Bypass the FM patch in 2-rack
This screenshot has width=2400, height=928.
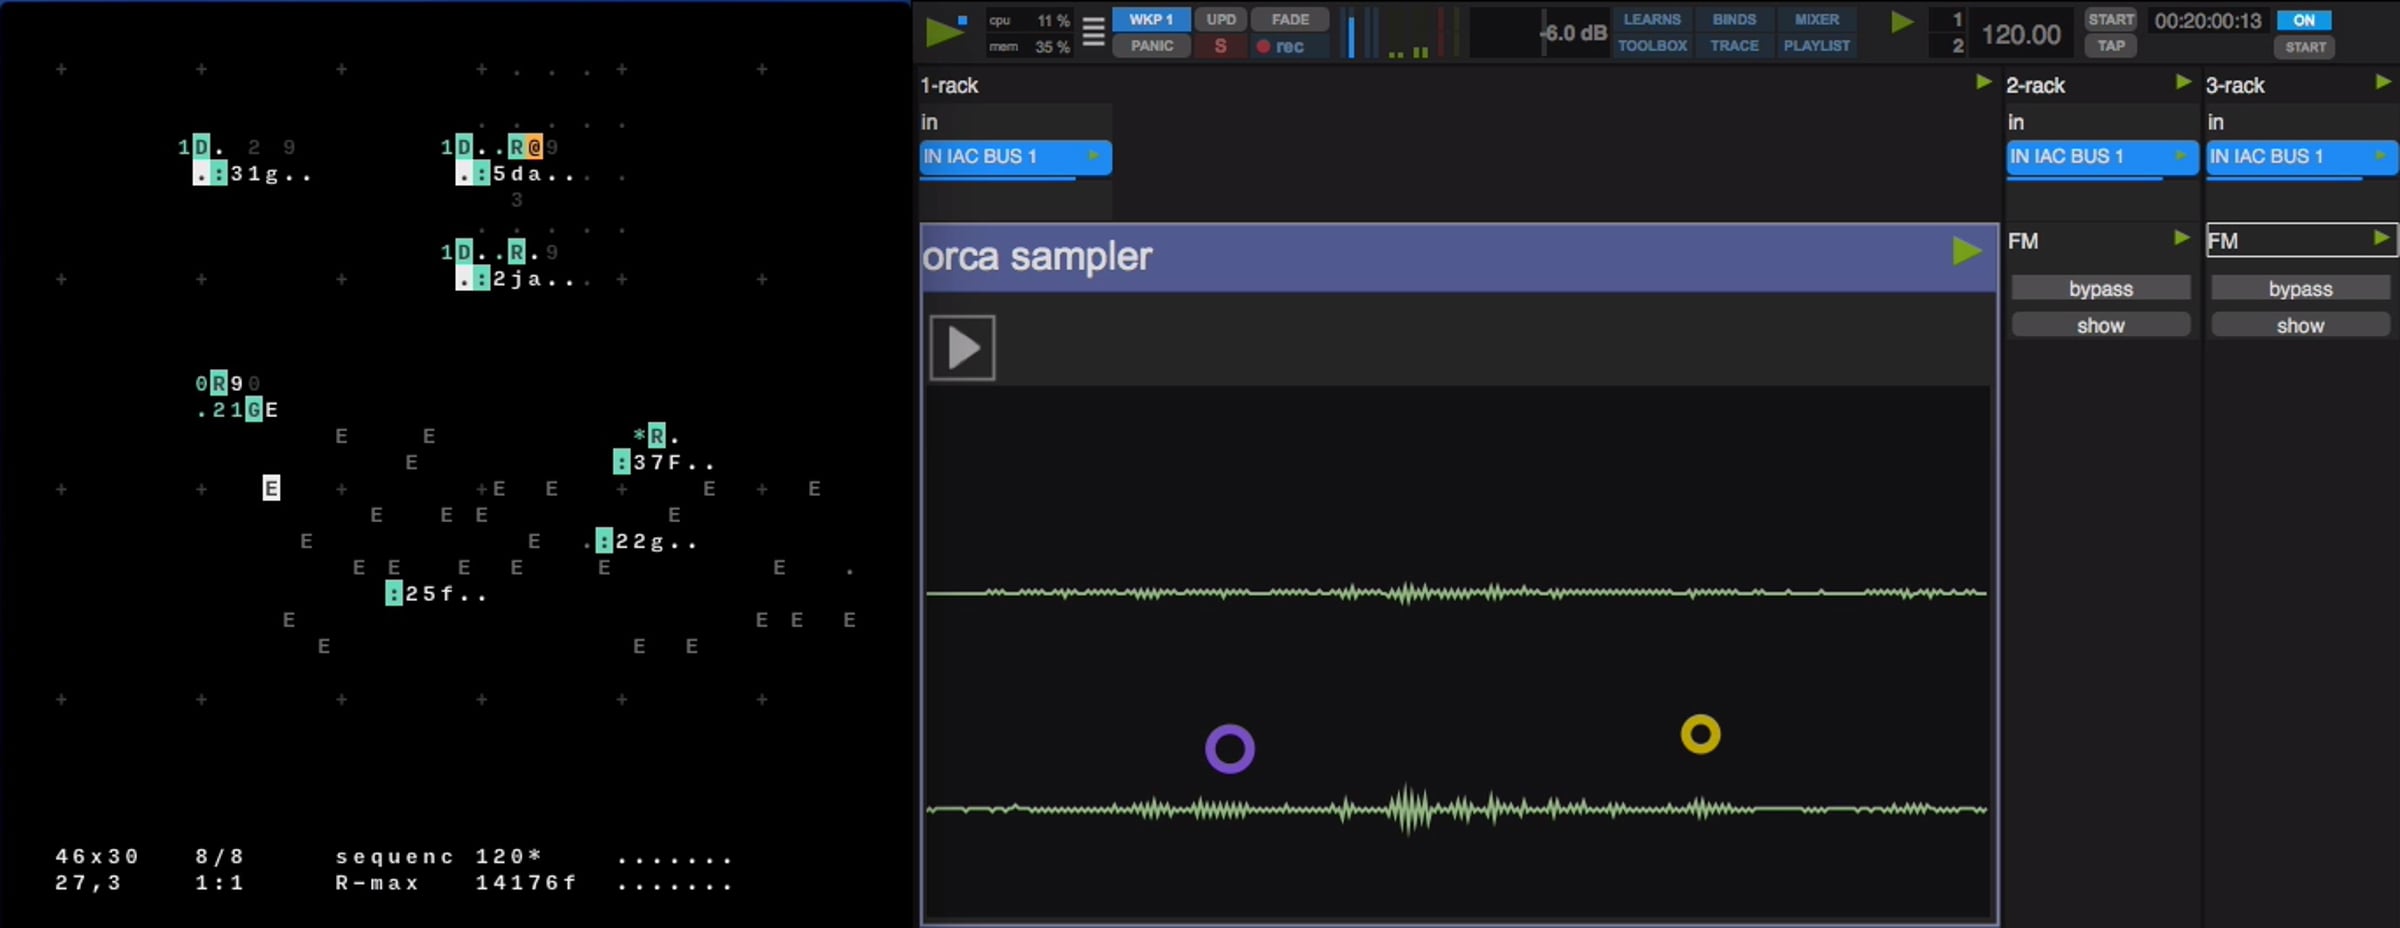[2100, 289]
